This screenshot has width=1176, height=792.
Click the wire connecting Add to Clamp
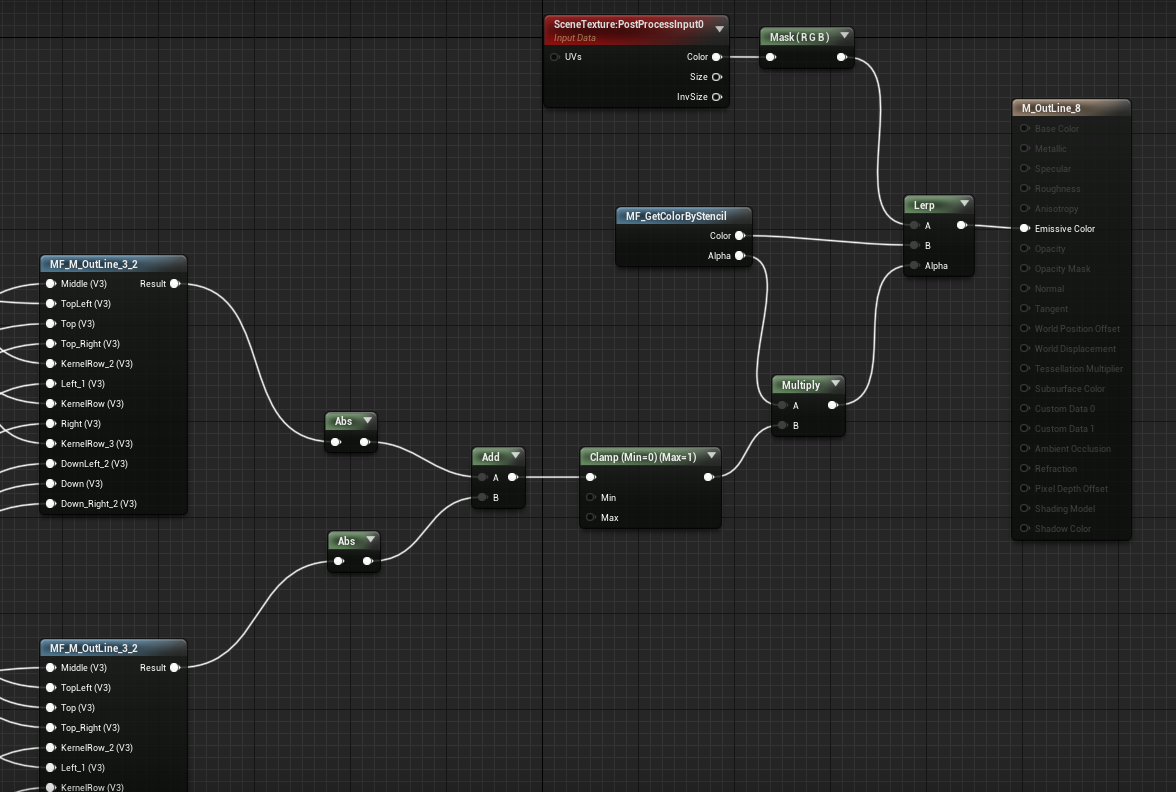click(548, 477)
